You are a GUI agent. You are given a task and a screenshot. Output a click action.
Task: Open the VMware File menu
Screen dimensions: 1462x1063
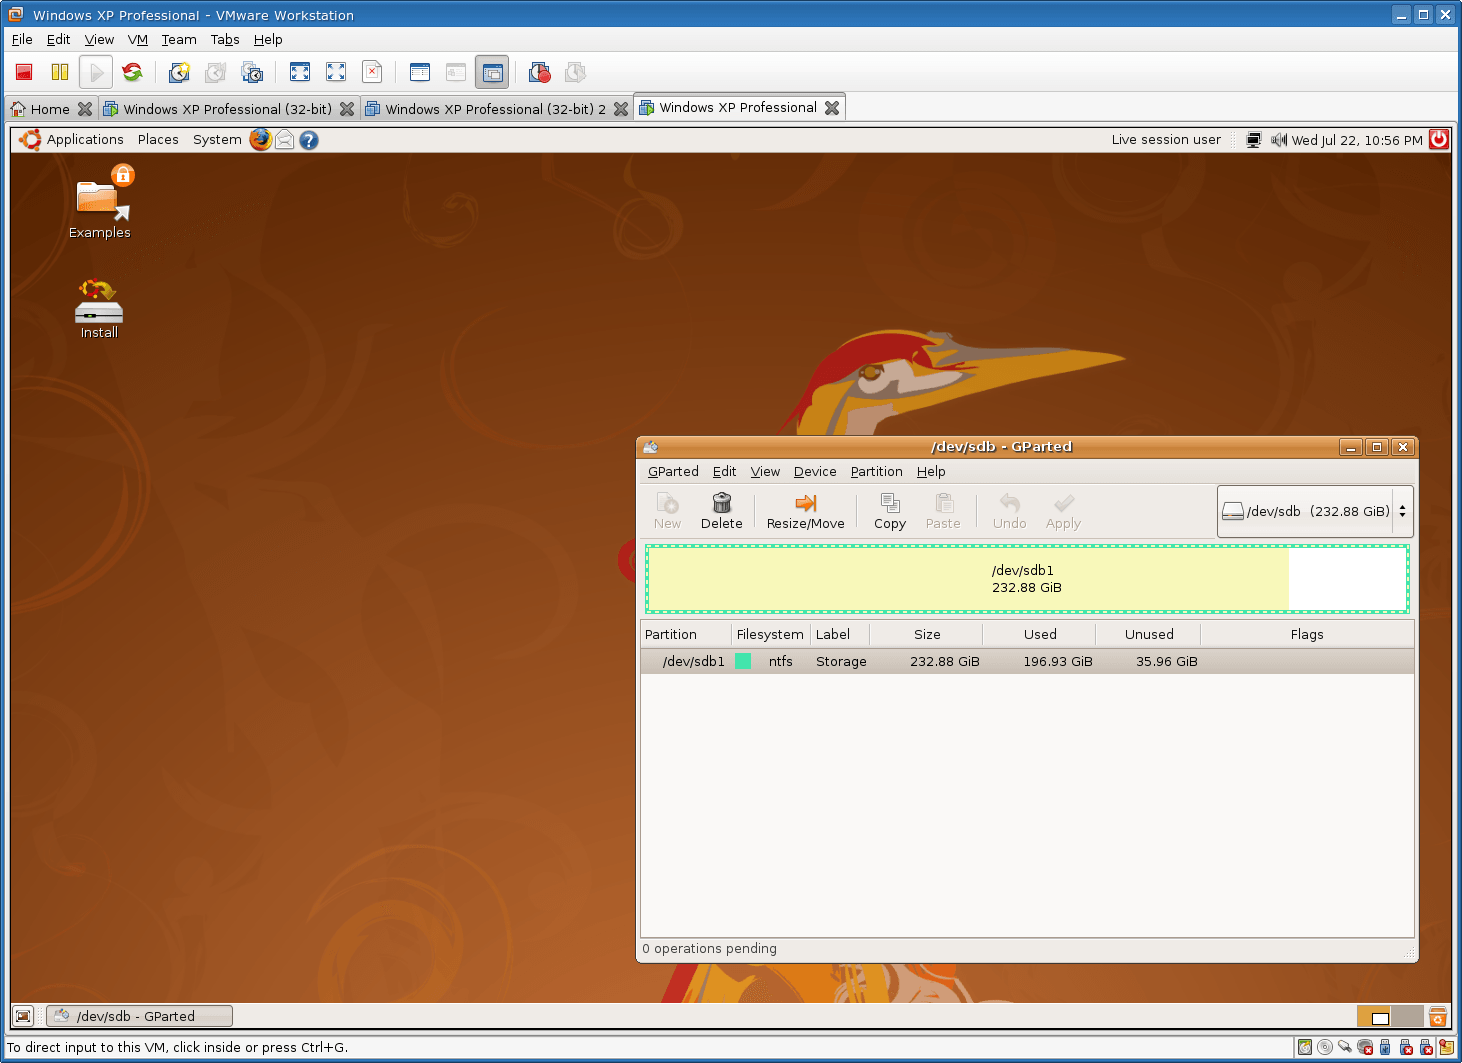(x=22, y=40)
